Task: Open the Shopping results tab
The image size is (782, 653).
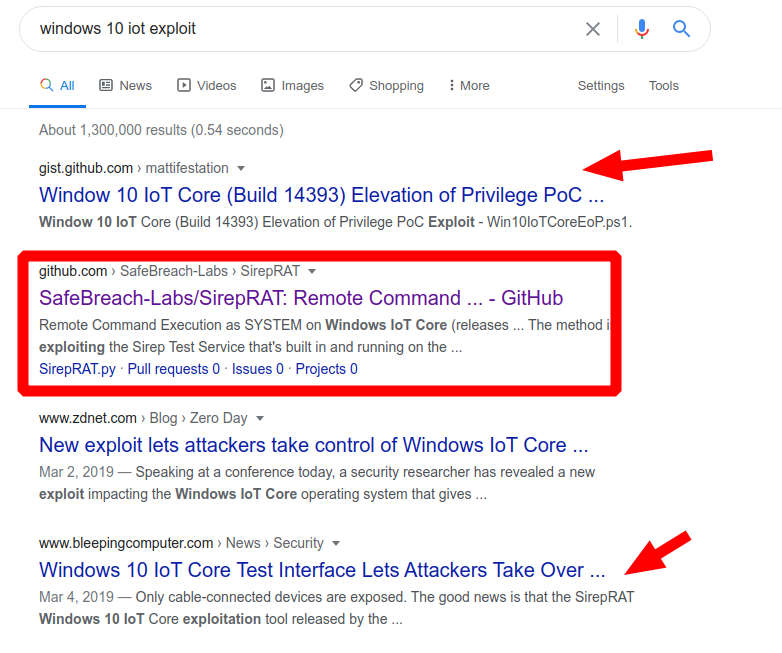Action: (x=386, y=86)
